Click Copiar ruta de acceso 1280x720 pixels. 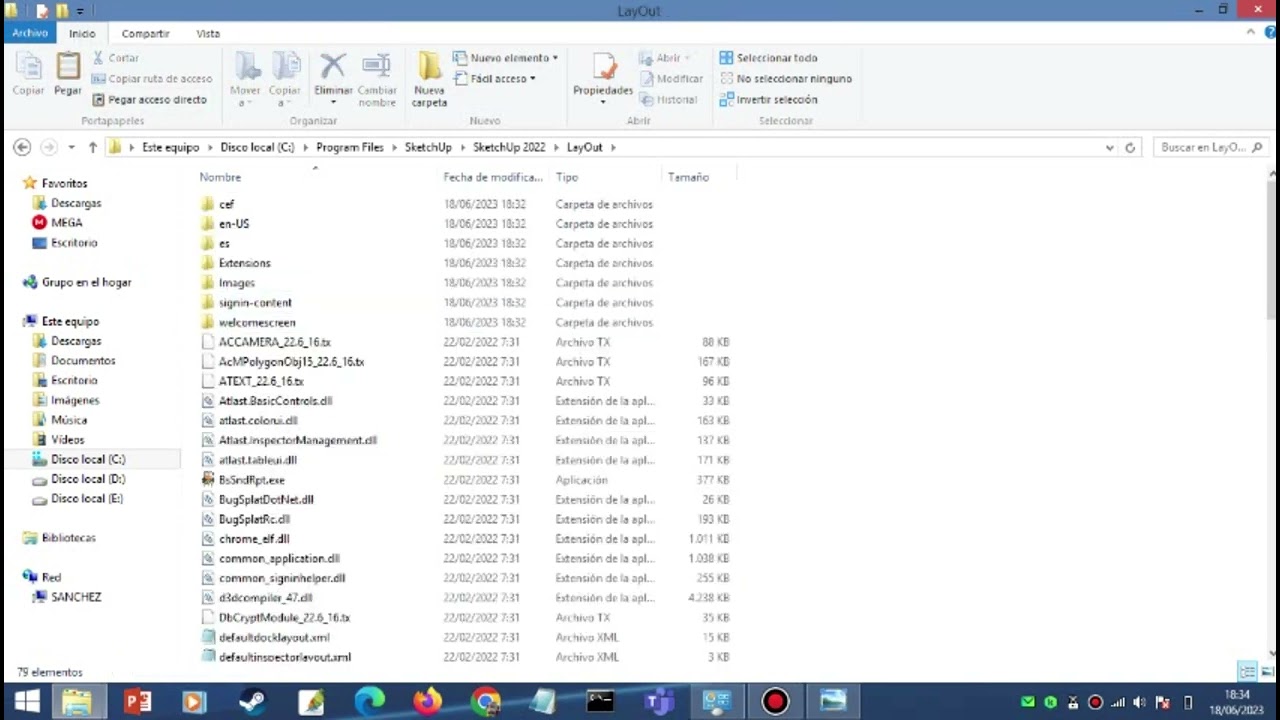click(x=151, y=79)
